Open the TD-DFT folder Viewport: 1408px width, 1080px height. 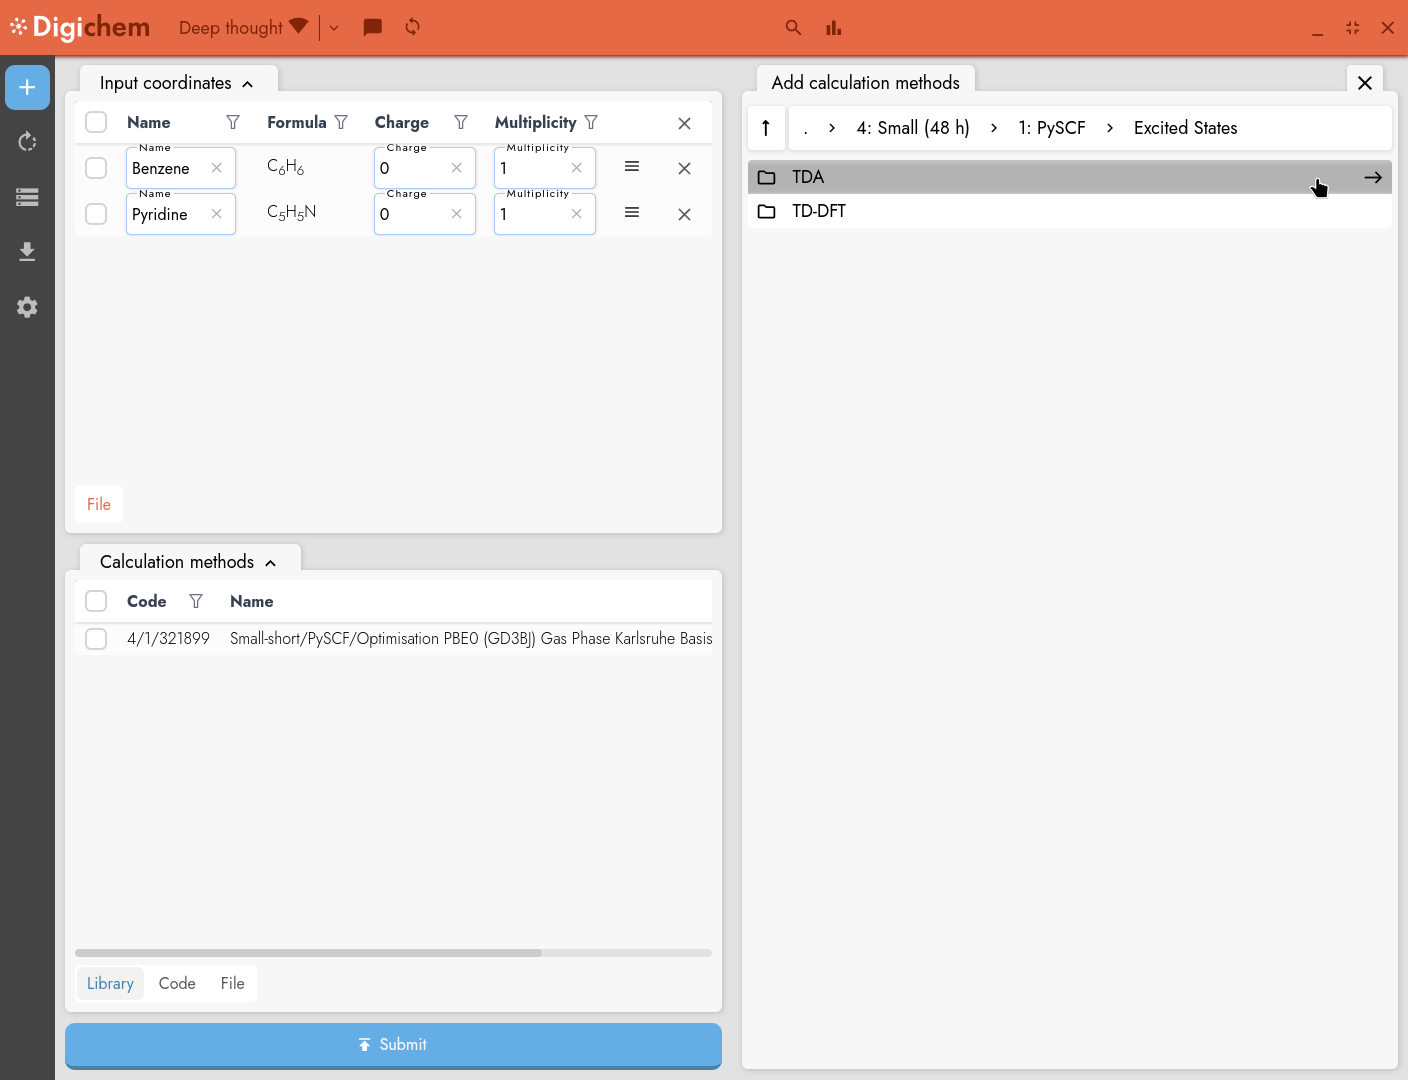pyautogui.click(x=819, y=211)
